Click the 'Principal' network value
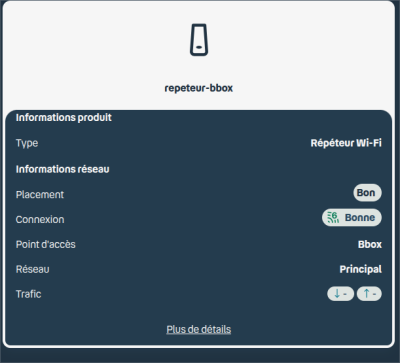This screenshot has height=363, width=400. coord(360,269)
